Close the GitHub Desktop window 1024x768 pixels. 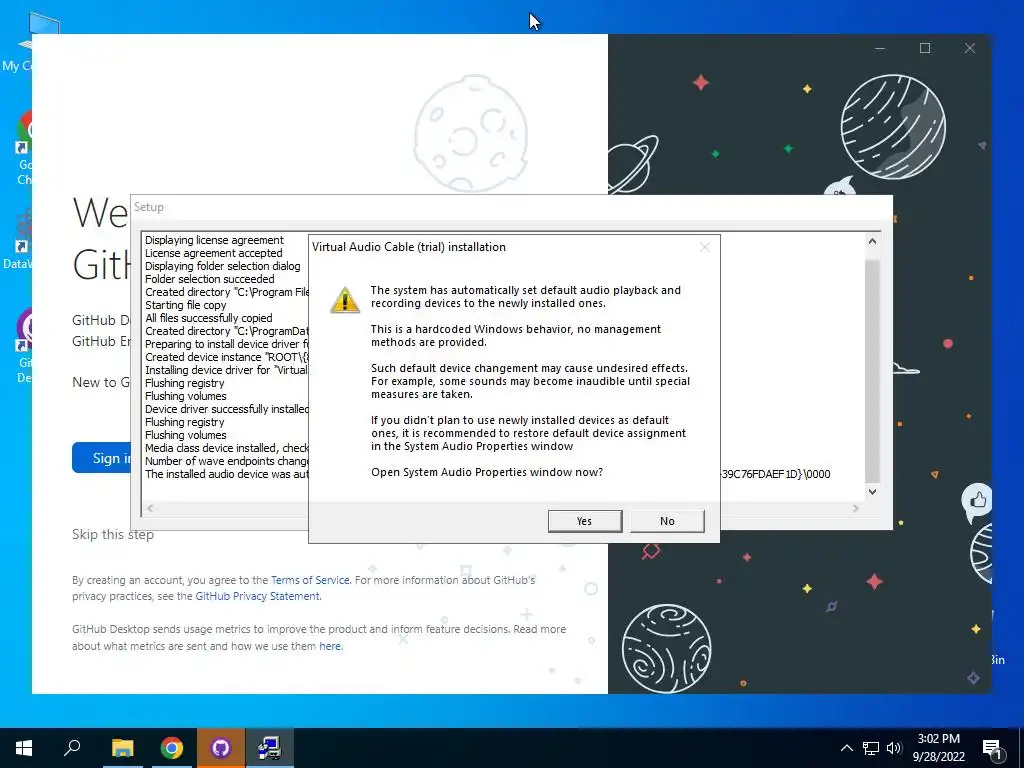click(970, 48)
